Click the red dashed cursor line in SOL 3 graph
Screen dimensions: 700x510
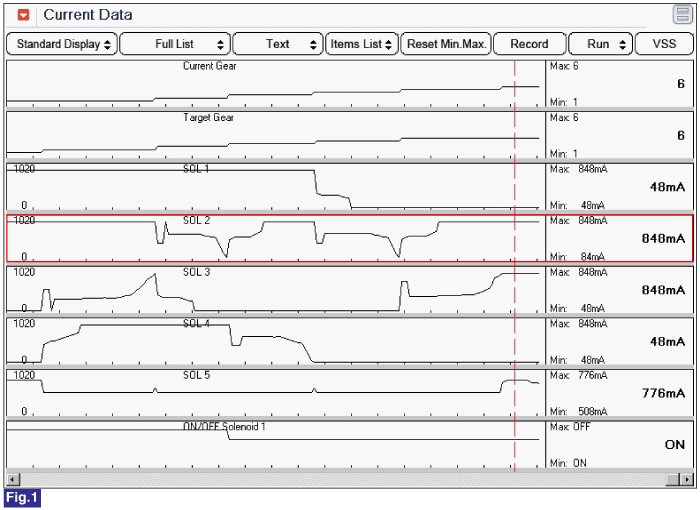(515, 290)
